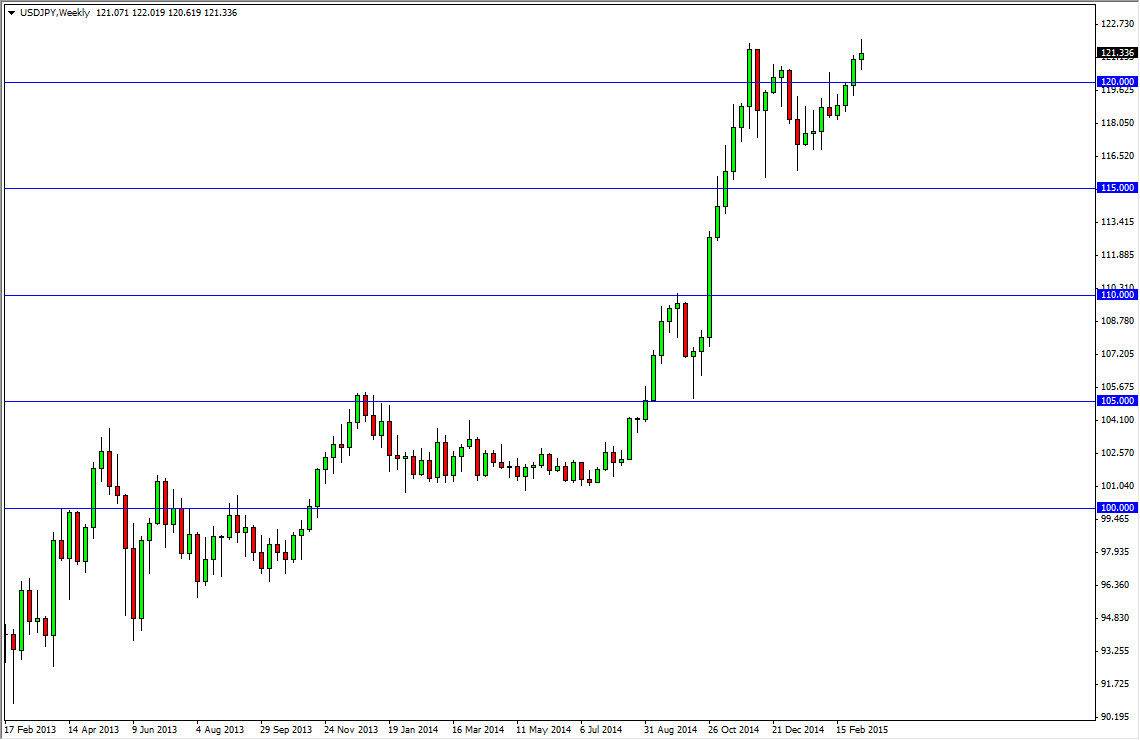The width and height of the screenshot is (1140, 740).
Task: Select the USDJPY,Weekly chart title label
Action: (55, 12)
